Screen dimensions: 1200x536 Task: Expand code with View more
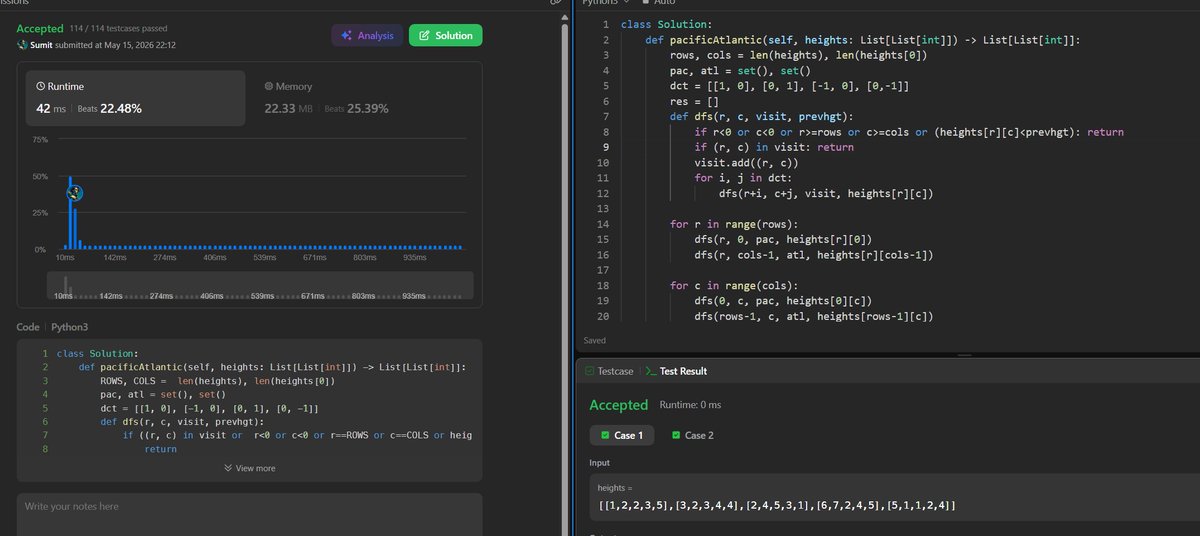(250, 468)
